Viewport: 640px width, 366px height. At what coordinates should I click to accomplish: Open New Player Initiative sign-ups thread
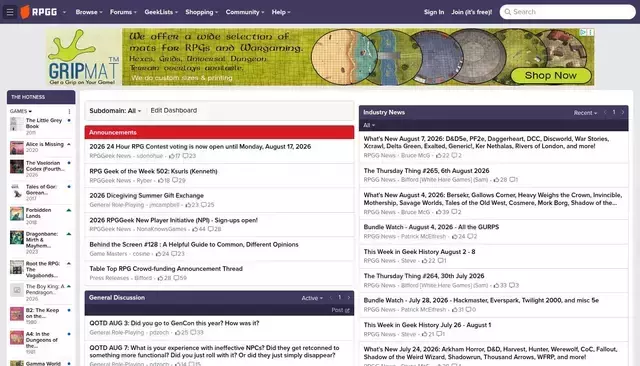point(173,220)
